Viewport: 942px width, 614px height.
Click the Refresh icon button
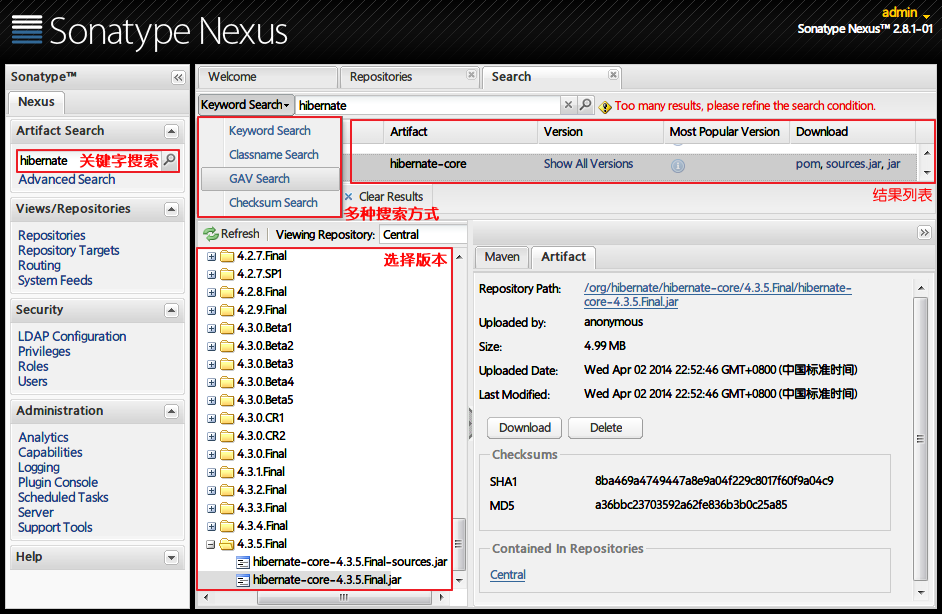(x=210, y=234)
